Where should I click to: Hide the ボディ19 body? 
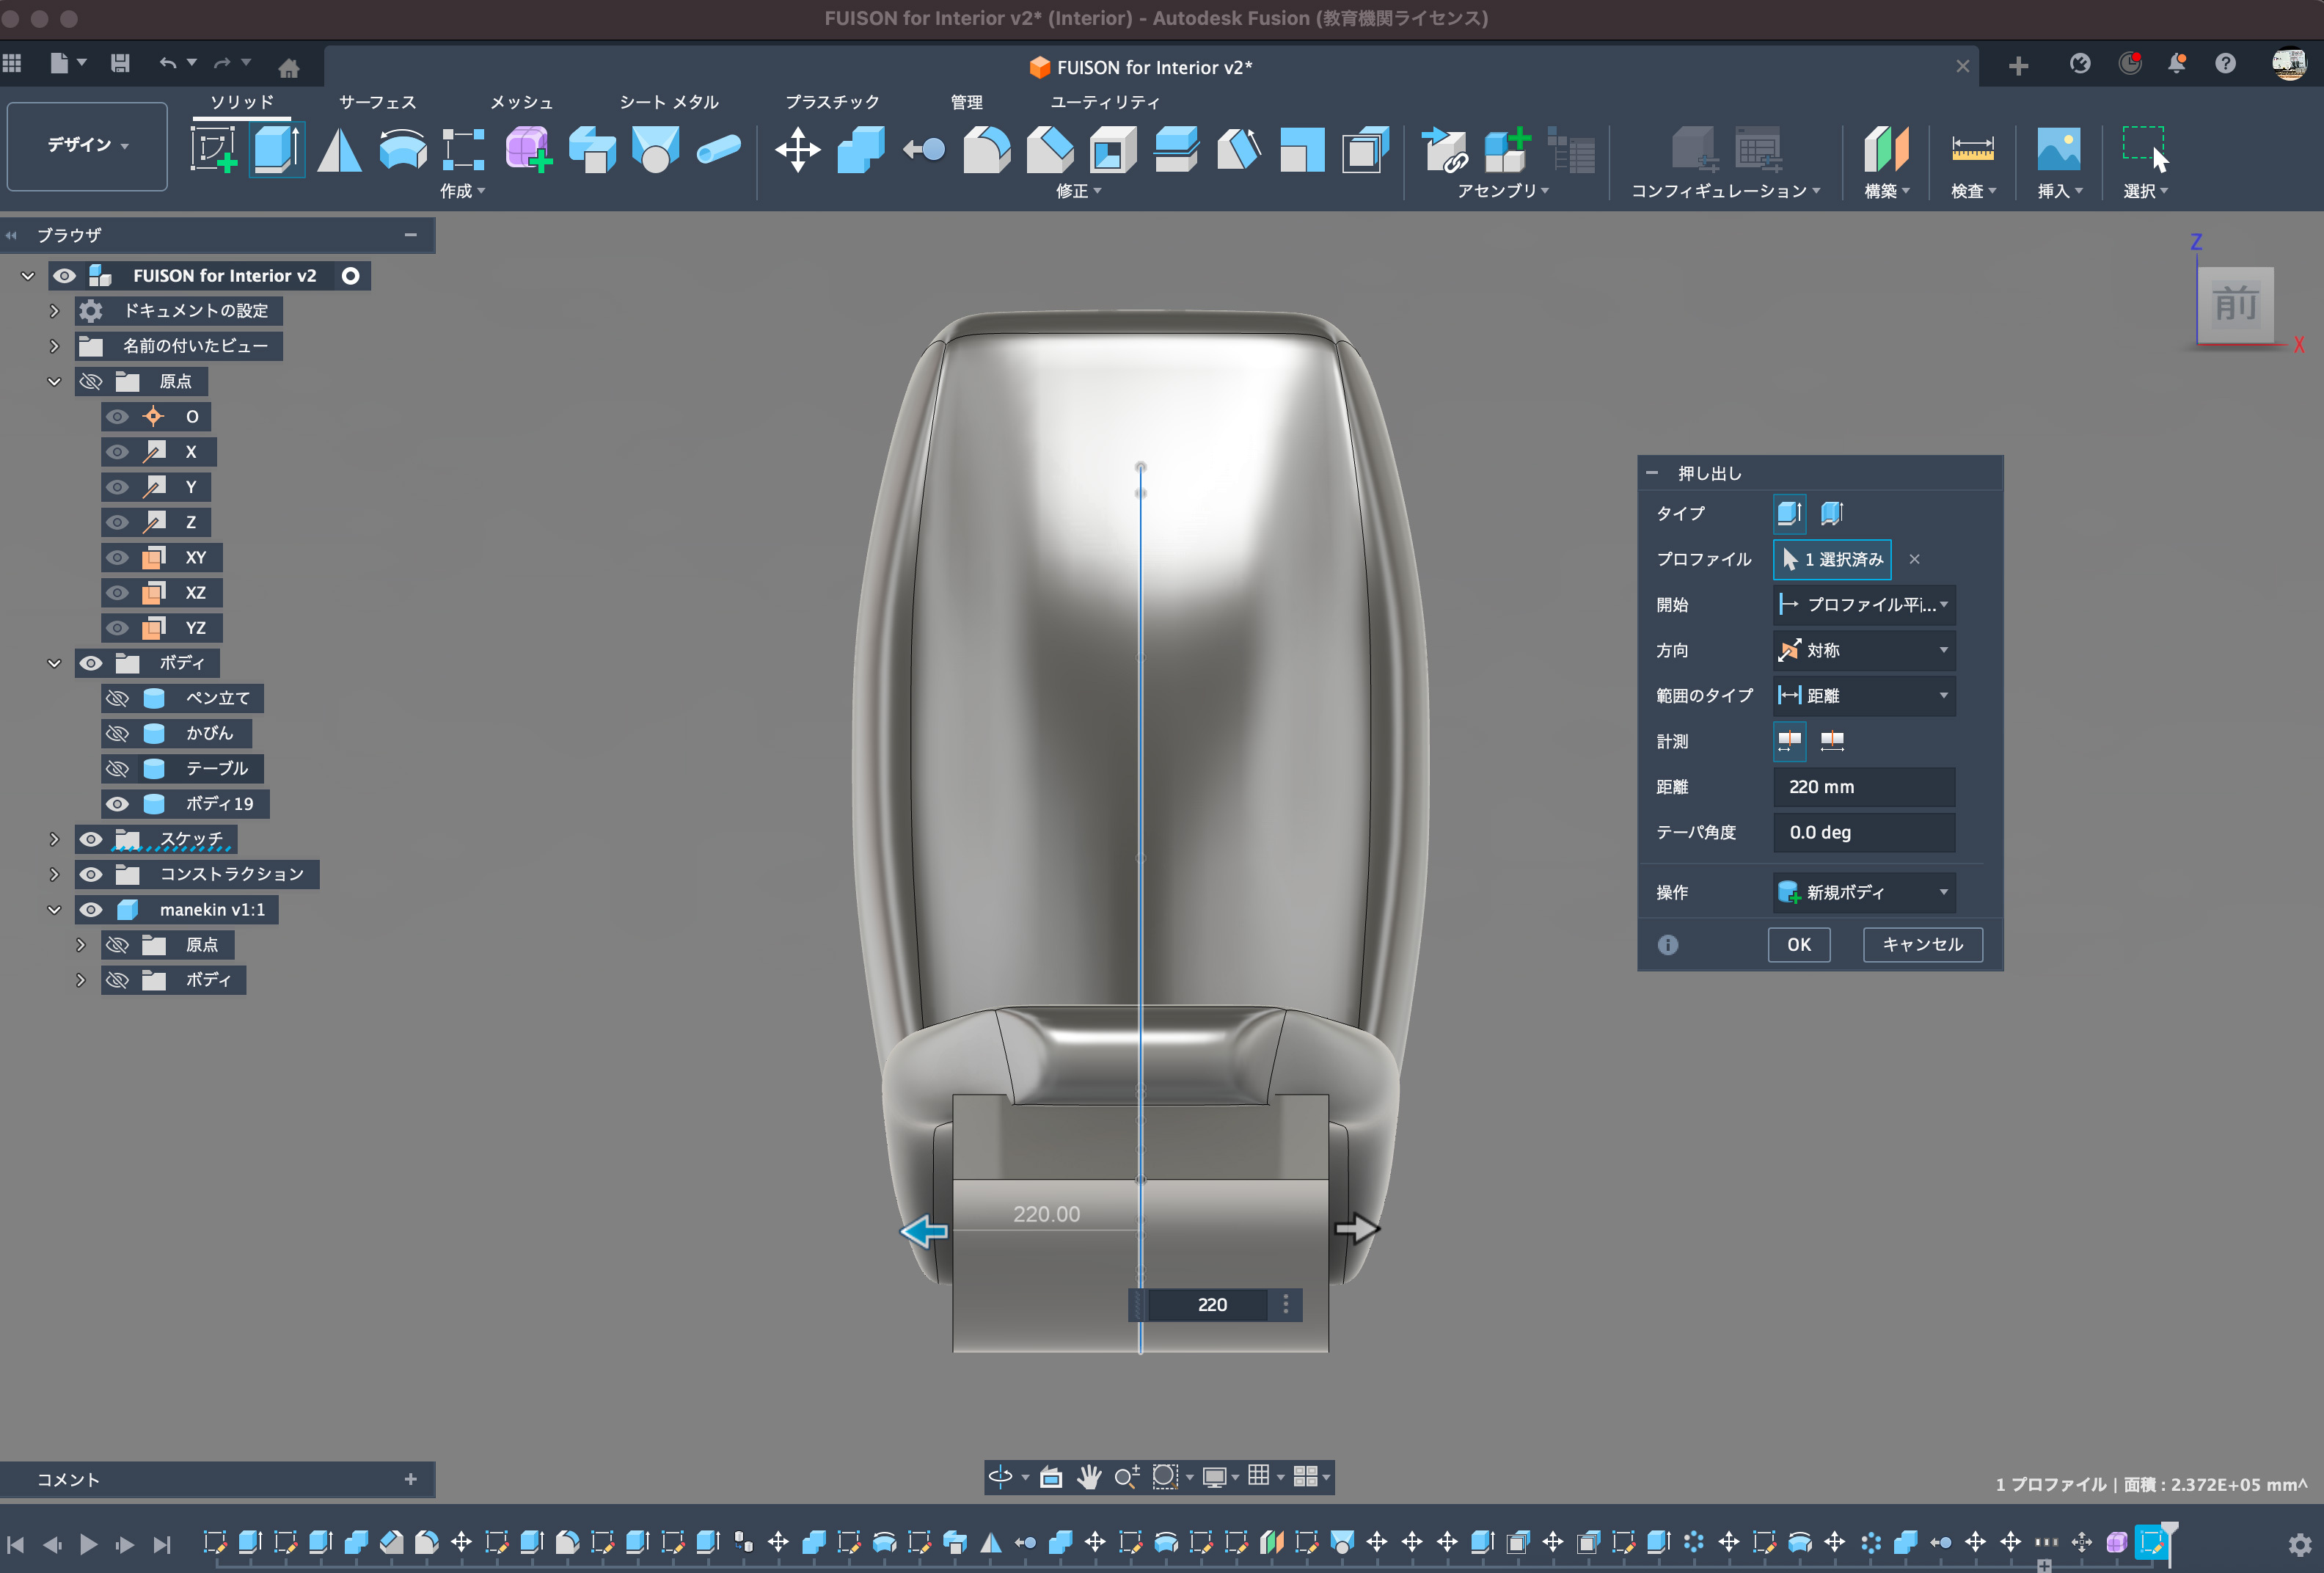(118, 804)
